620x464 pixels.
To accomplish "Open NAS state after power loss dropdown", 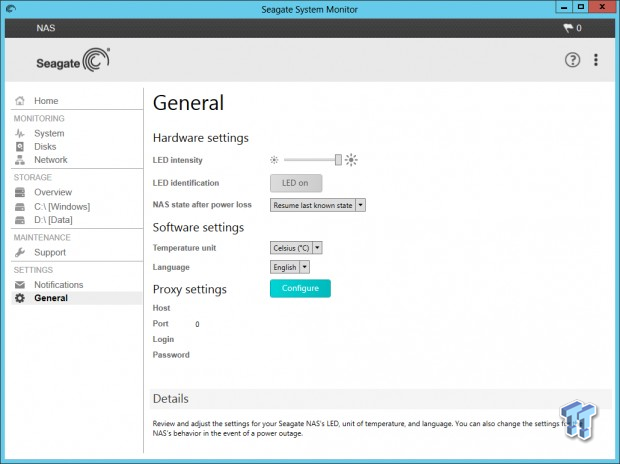I will coord(318,205).
